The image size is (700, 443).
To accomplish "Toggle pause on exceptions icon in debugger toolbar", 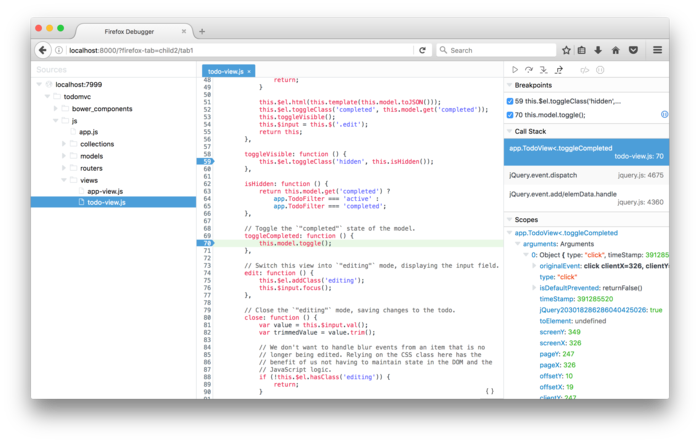I will pos(600,70).
